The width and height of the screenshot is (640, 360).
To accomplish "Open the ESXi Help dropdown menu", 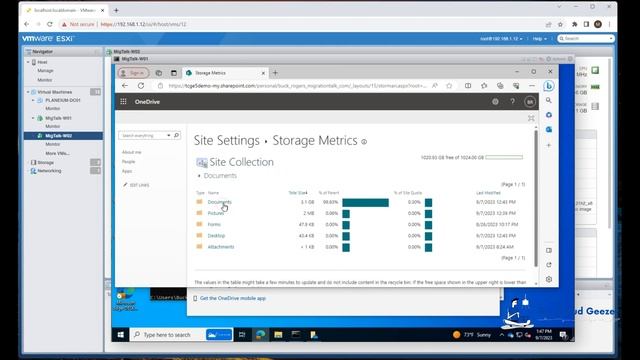I will click(539, 38).
